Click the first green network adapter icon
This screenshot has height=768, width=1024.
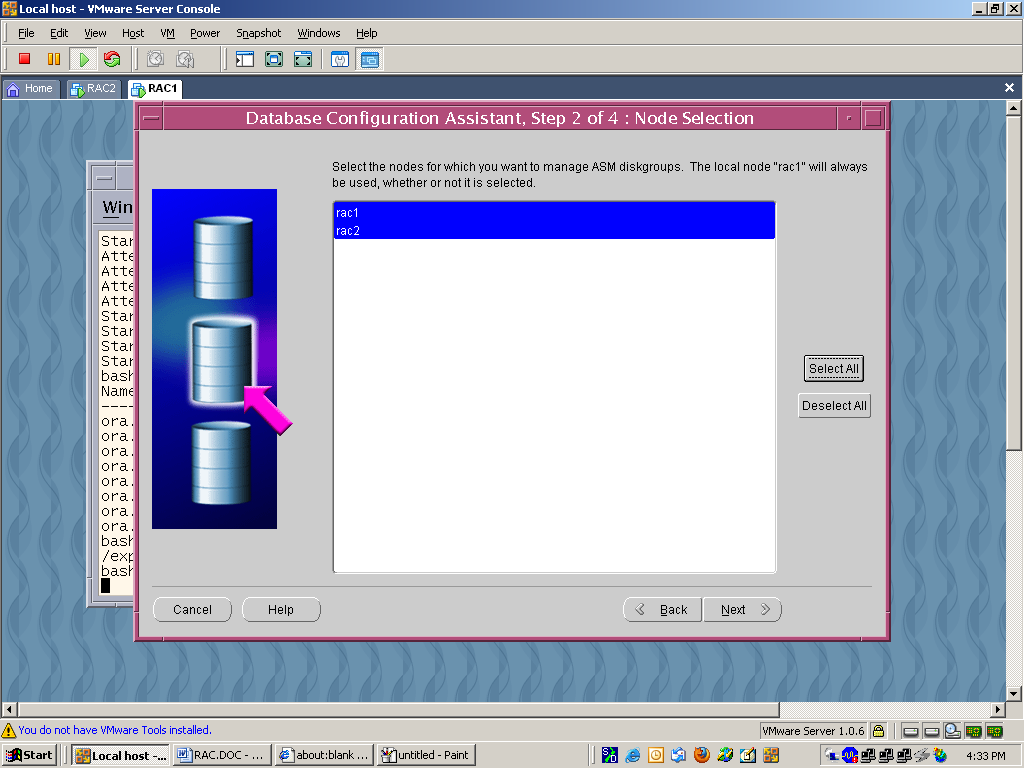[974, 731]
